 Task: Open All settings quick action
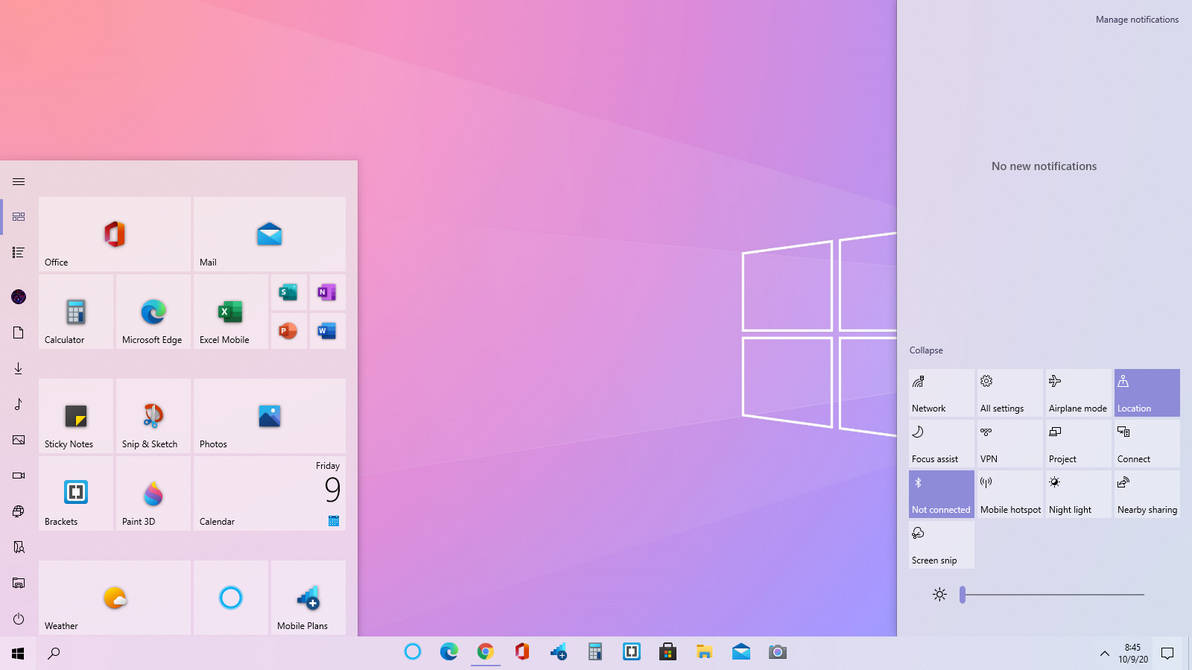click(1010, 393)
